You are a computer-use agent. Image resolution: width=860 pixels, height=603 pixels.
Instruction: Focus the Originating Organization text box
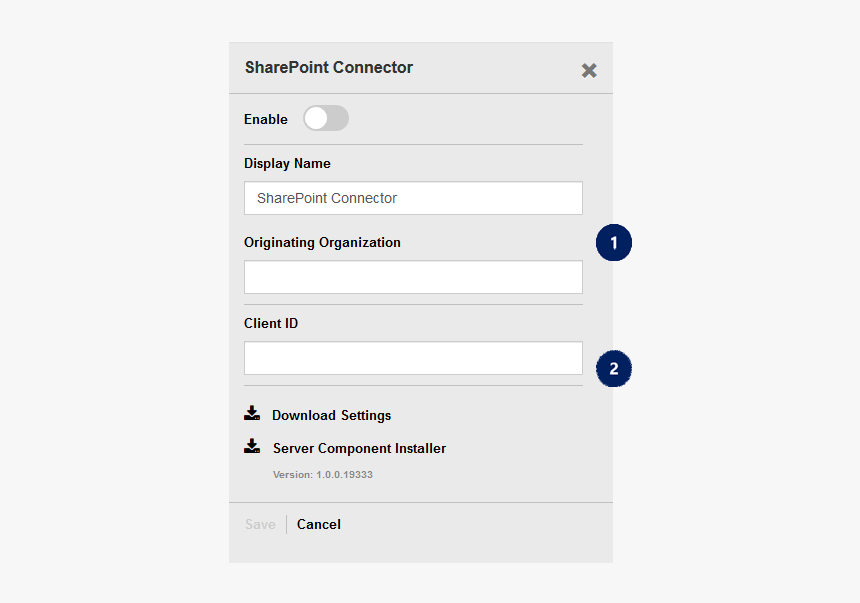point(413,277)
